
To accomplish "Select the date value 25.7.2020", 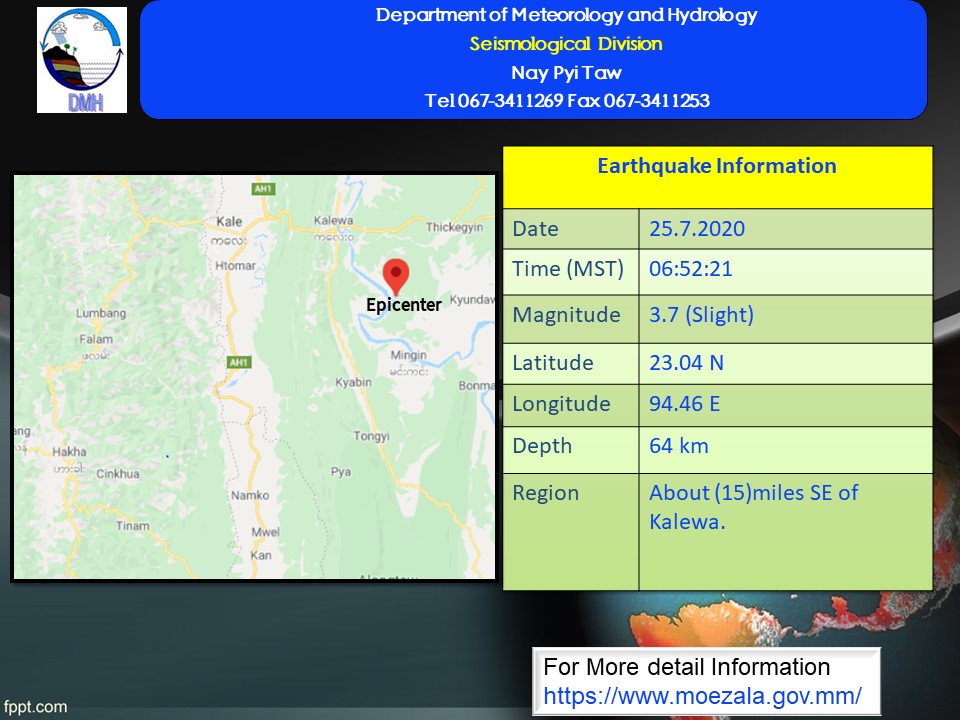I will [x=697, y=228].
